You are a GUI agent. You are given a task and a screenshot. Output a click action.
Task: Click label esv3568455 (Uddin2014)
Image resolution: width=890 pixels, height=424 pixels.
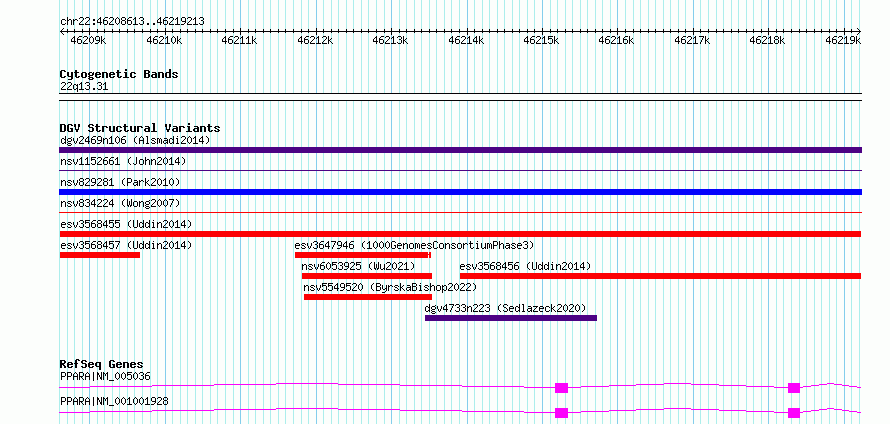pyautogui.click(x=126, y=224)
